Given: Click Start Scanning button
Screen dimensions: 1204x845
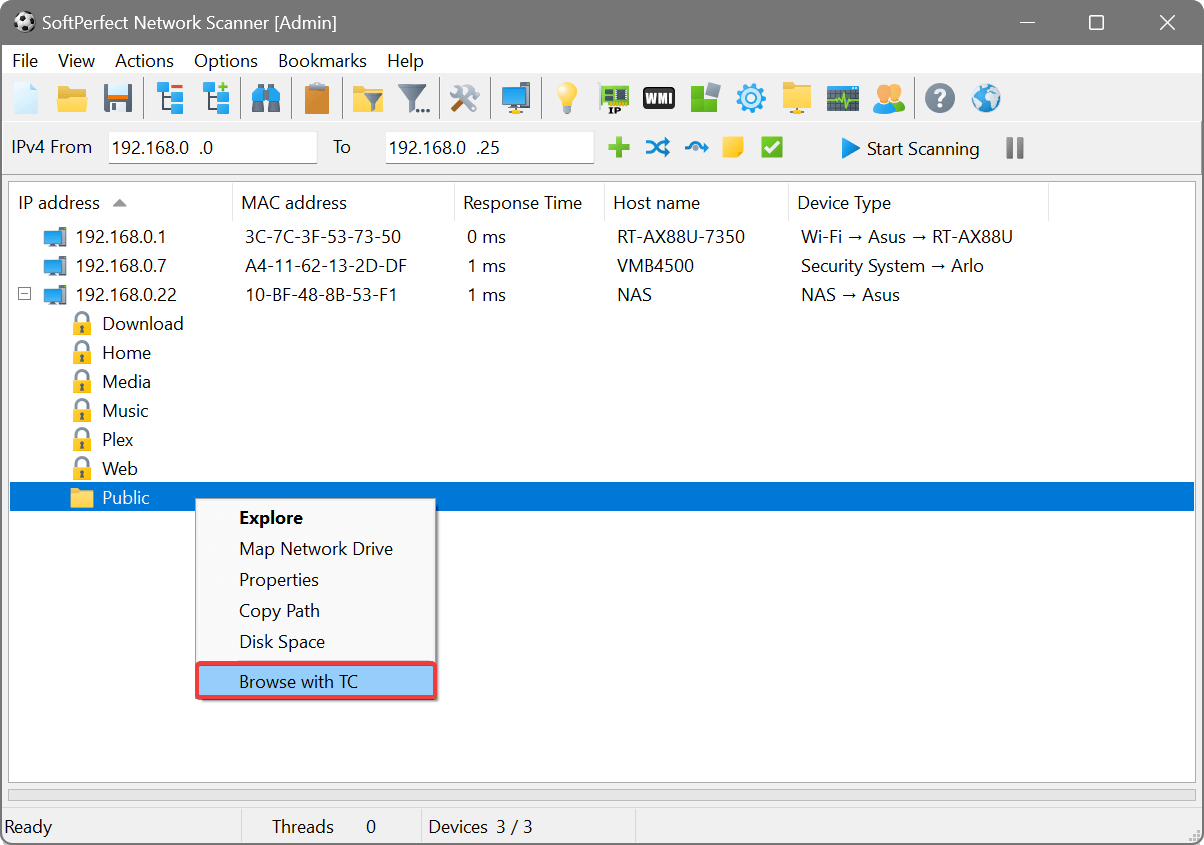Looking at the screenshot, I should point(910,148).
